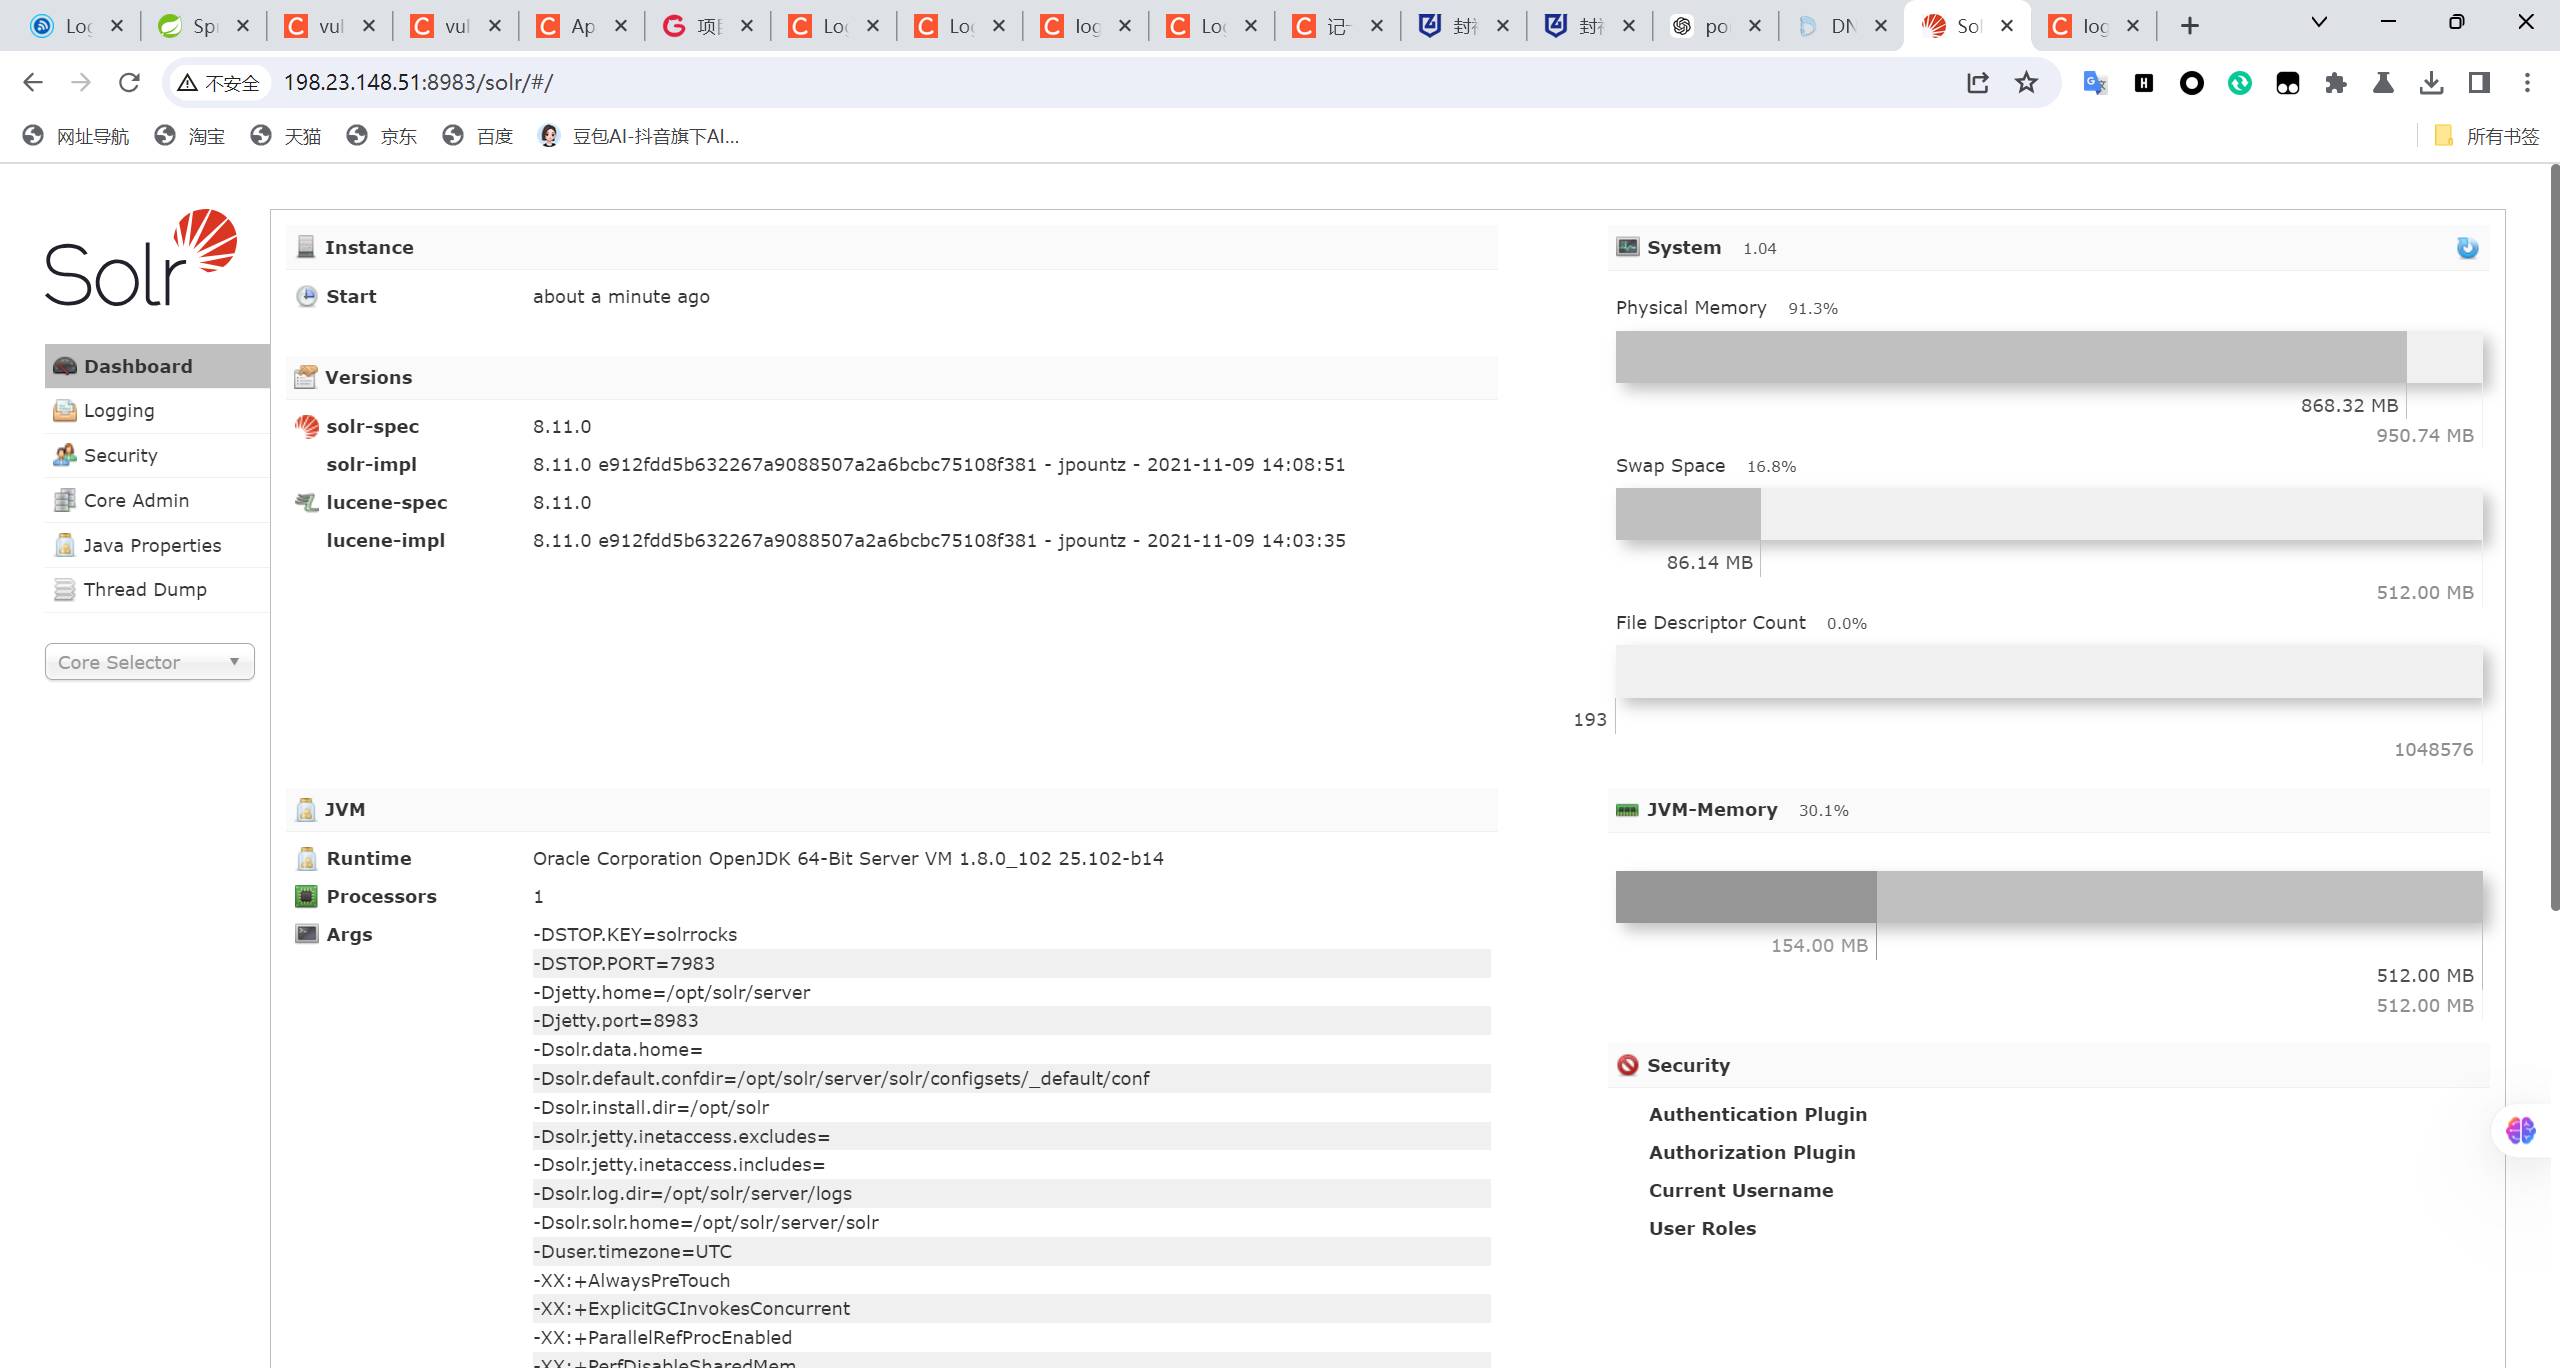Viewport: 2560px width, 1368px height.
Task: Open the Chrome extensions puzzle menu
Action: pos(2336,83)
